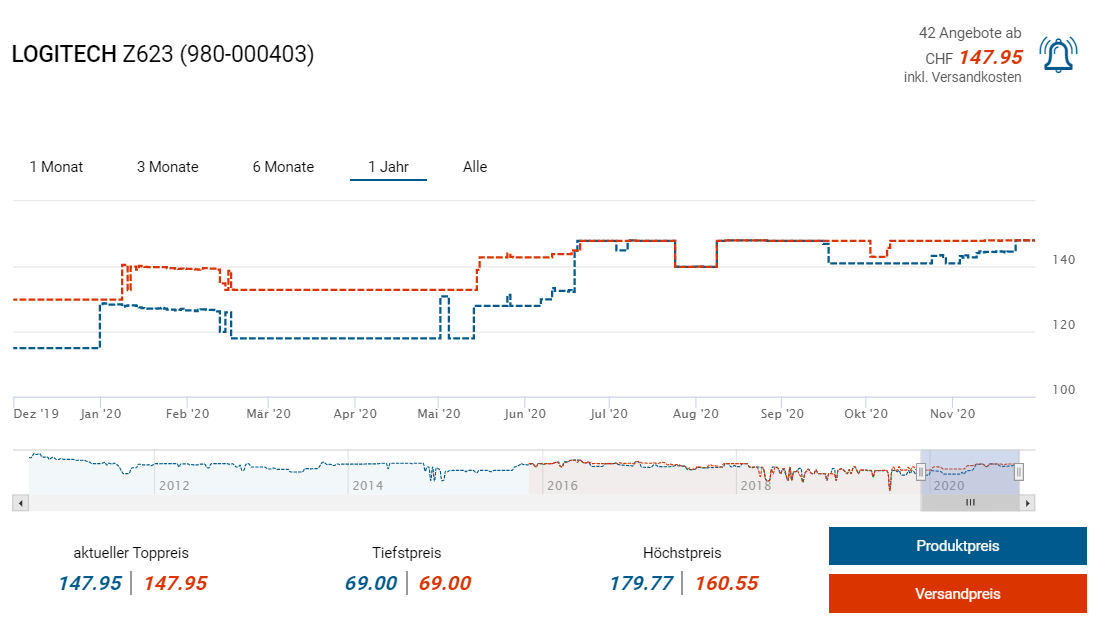Click the Höchstpreis value 179.77

[641, 583]
